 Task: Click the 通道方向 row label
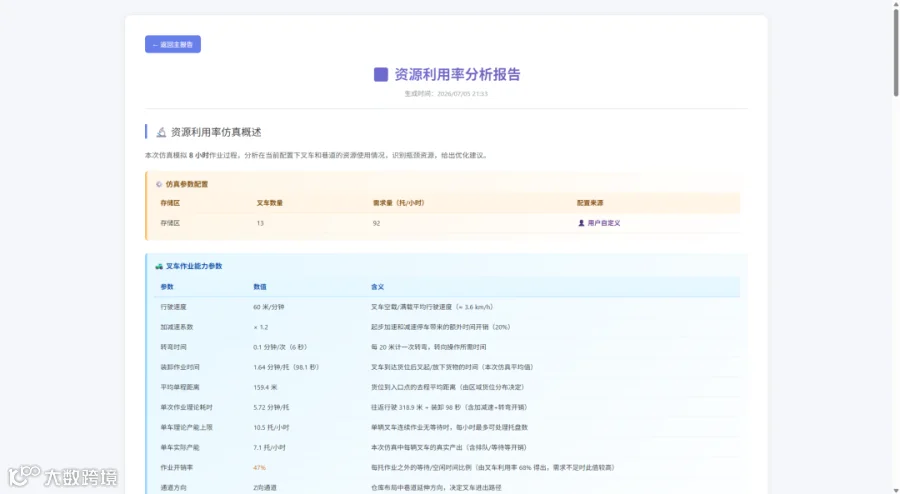pos(173,488)
